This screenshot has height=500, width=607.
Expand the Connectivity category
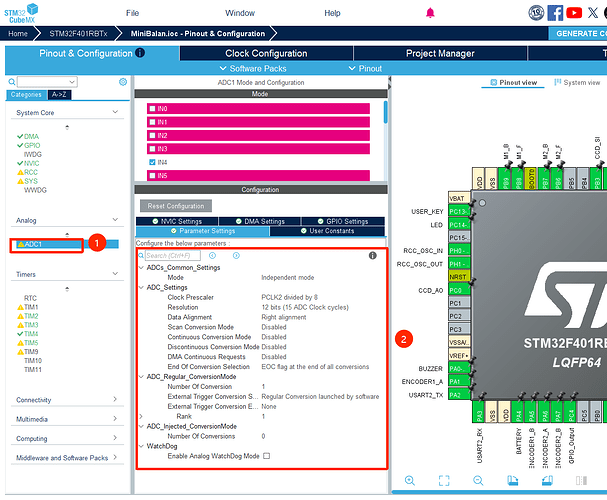tap(115, 399)
